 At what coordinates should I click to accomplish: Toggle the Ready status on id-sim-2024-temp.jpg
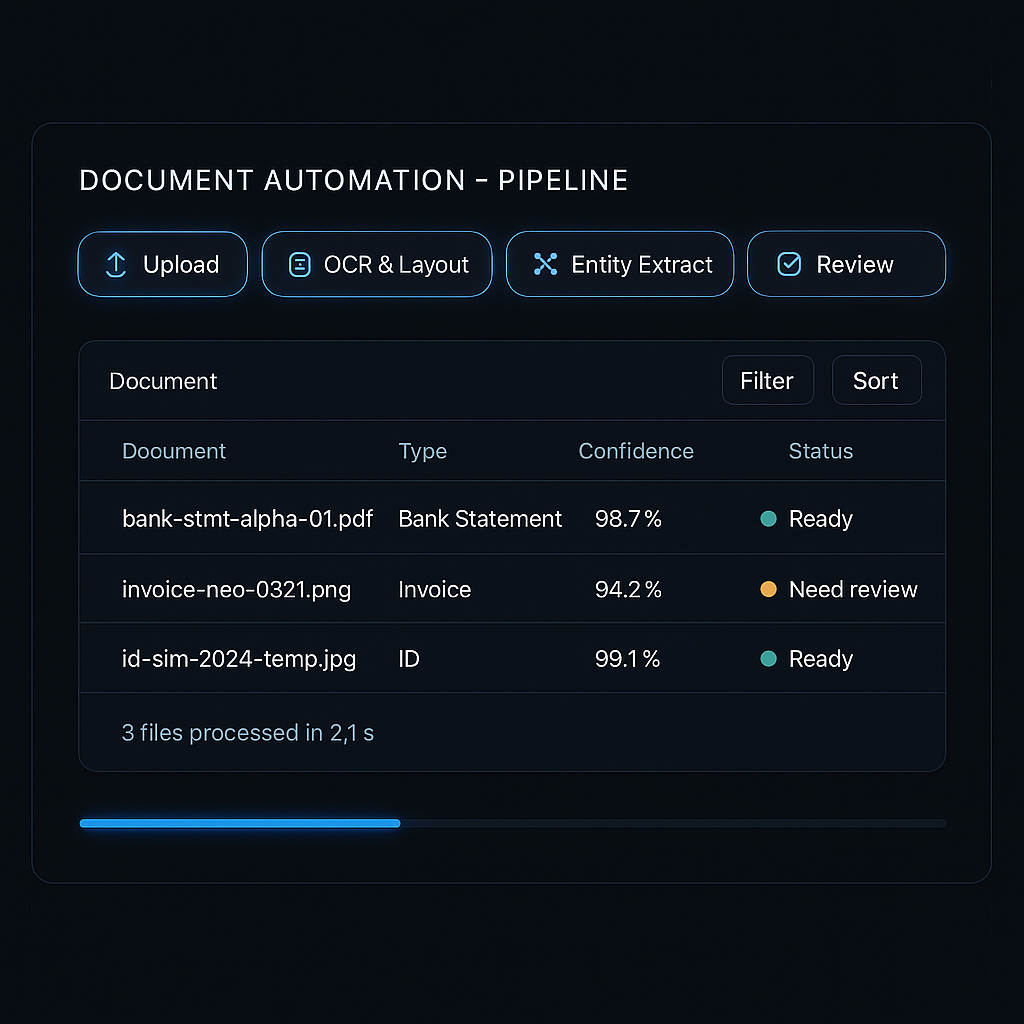pos(806,658)
